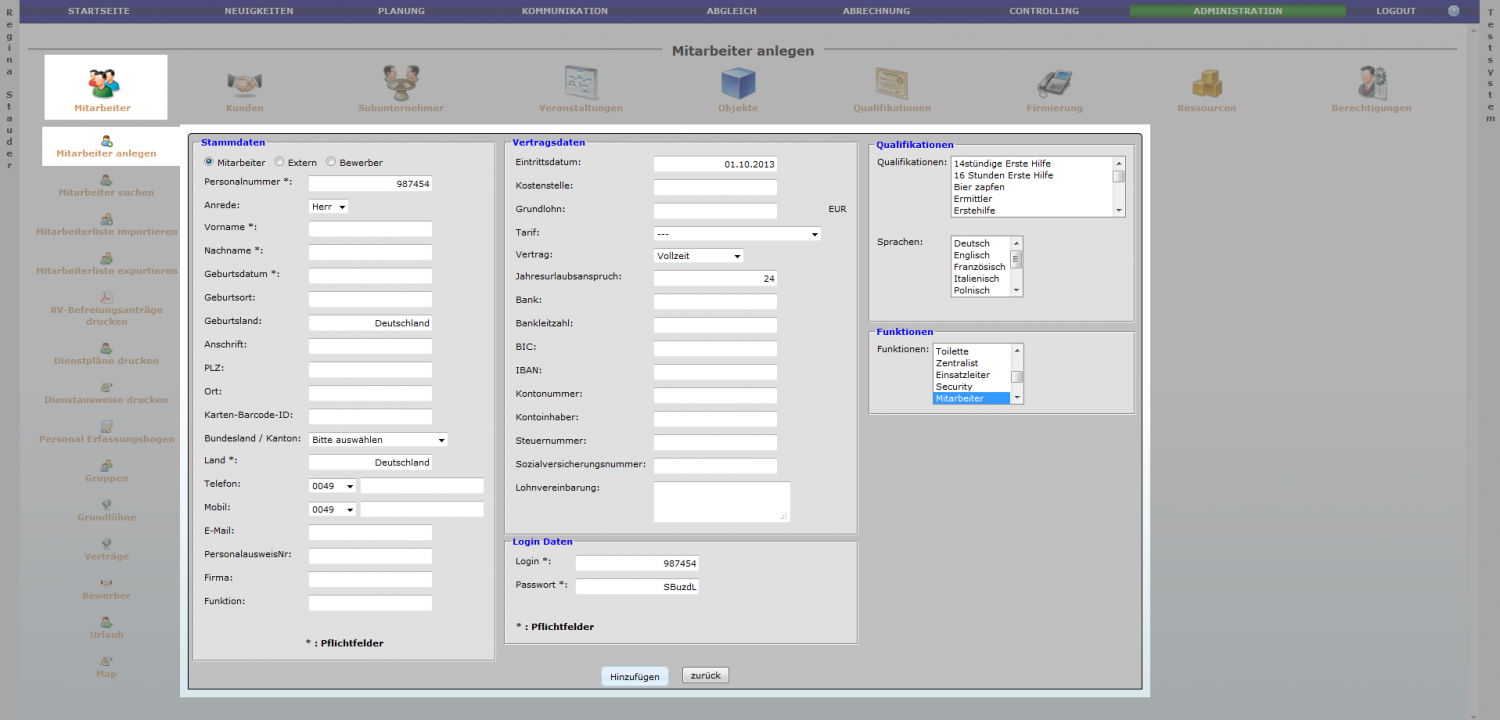The image size is (1500, 720).
Task: Open the Anrede dropdown
Action: 329,207
